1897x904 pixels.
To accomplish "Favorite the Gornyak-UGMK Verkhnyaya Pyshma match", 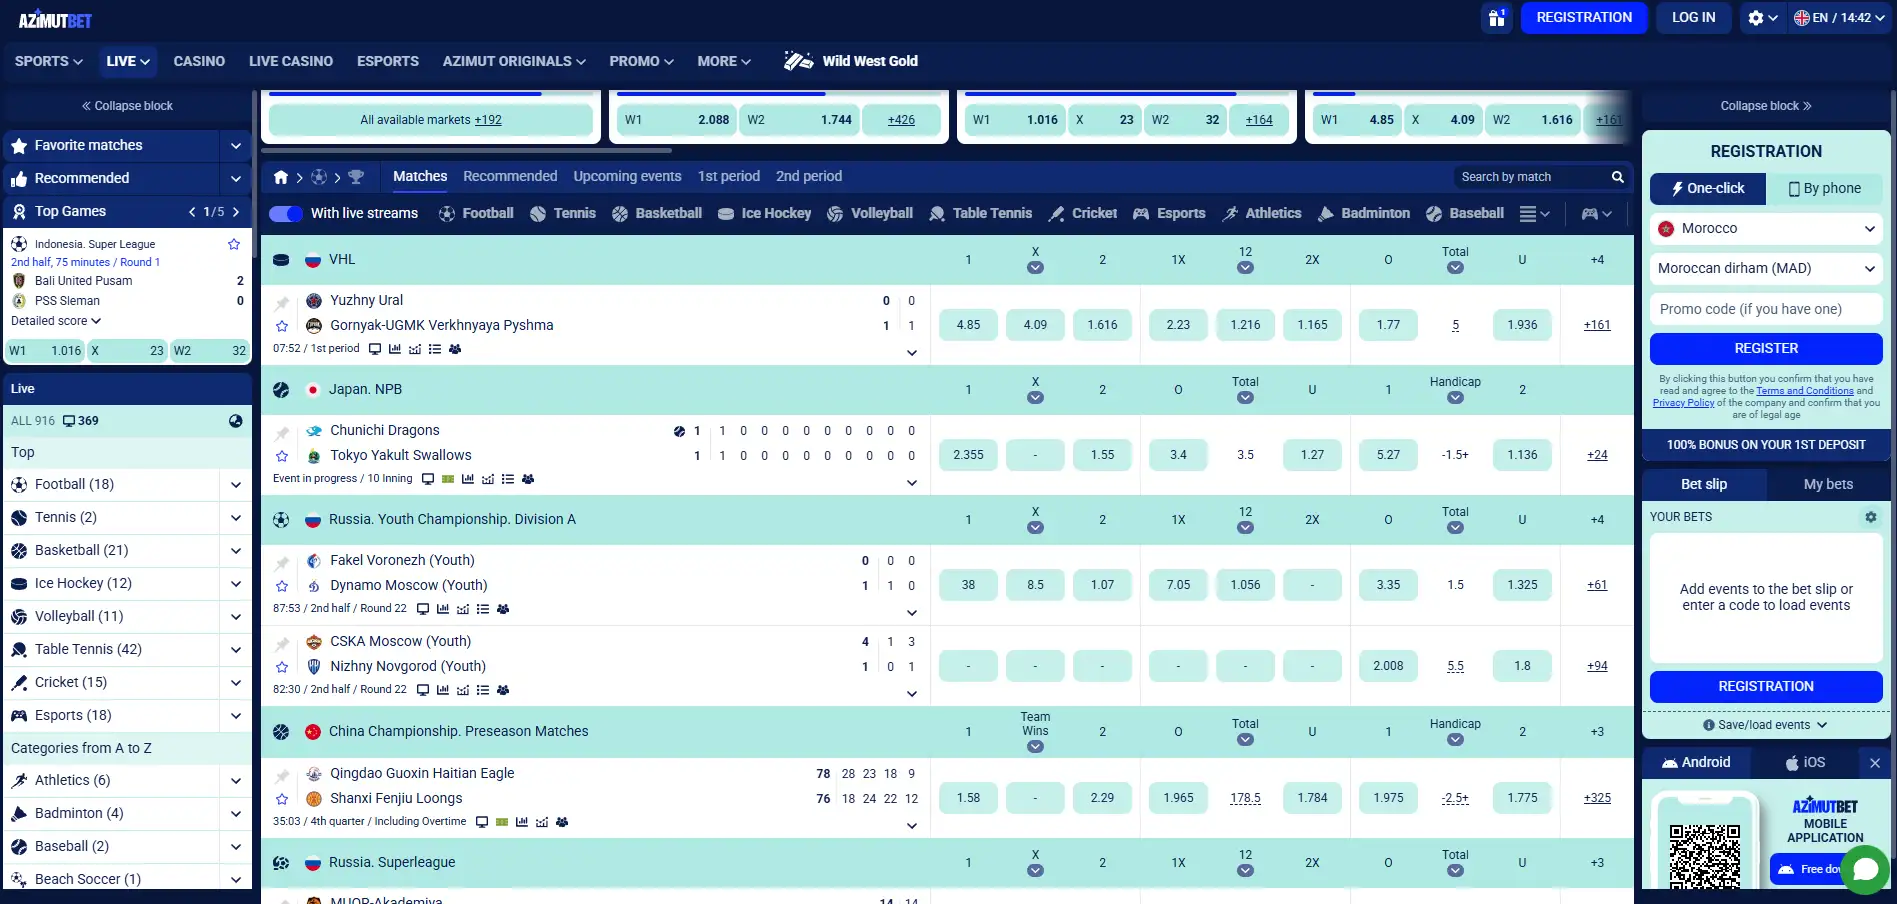I will pyautogui.click(x=282, y=326).
